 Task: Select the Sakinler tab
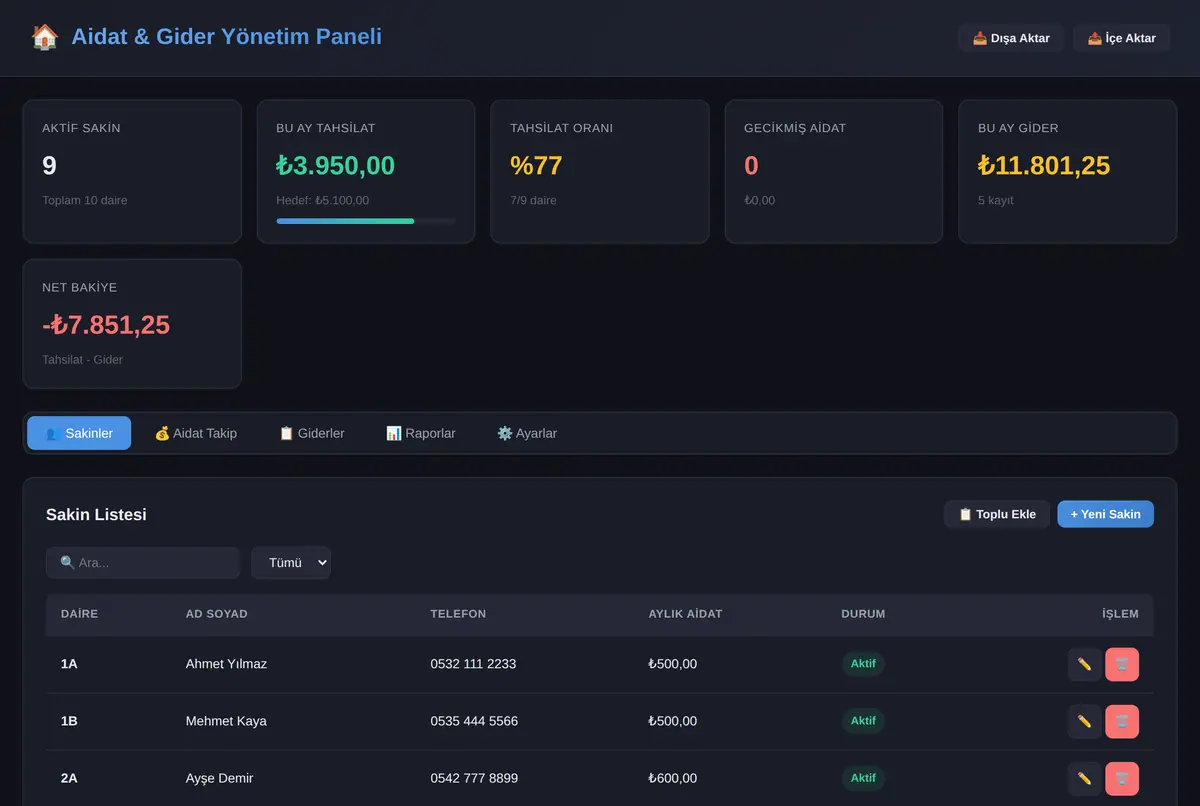[79, 433]
